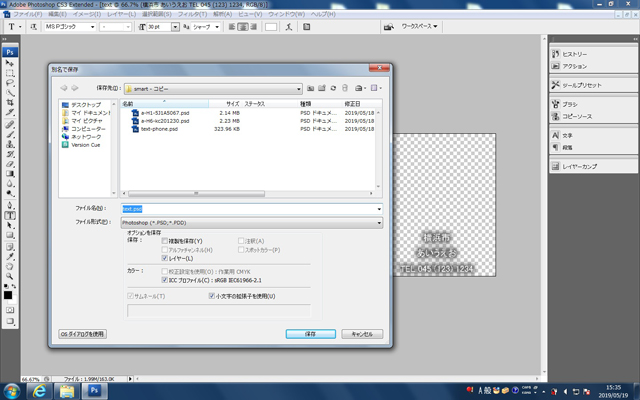Open the view menu icon in dialog toolbar
This screenshot has width=640, height=400.
click(373, 88)
